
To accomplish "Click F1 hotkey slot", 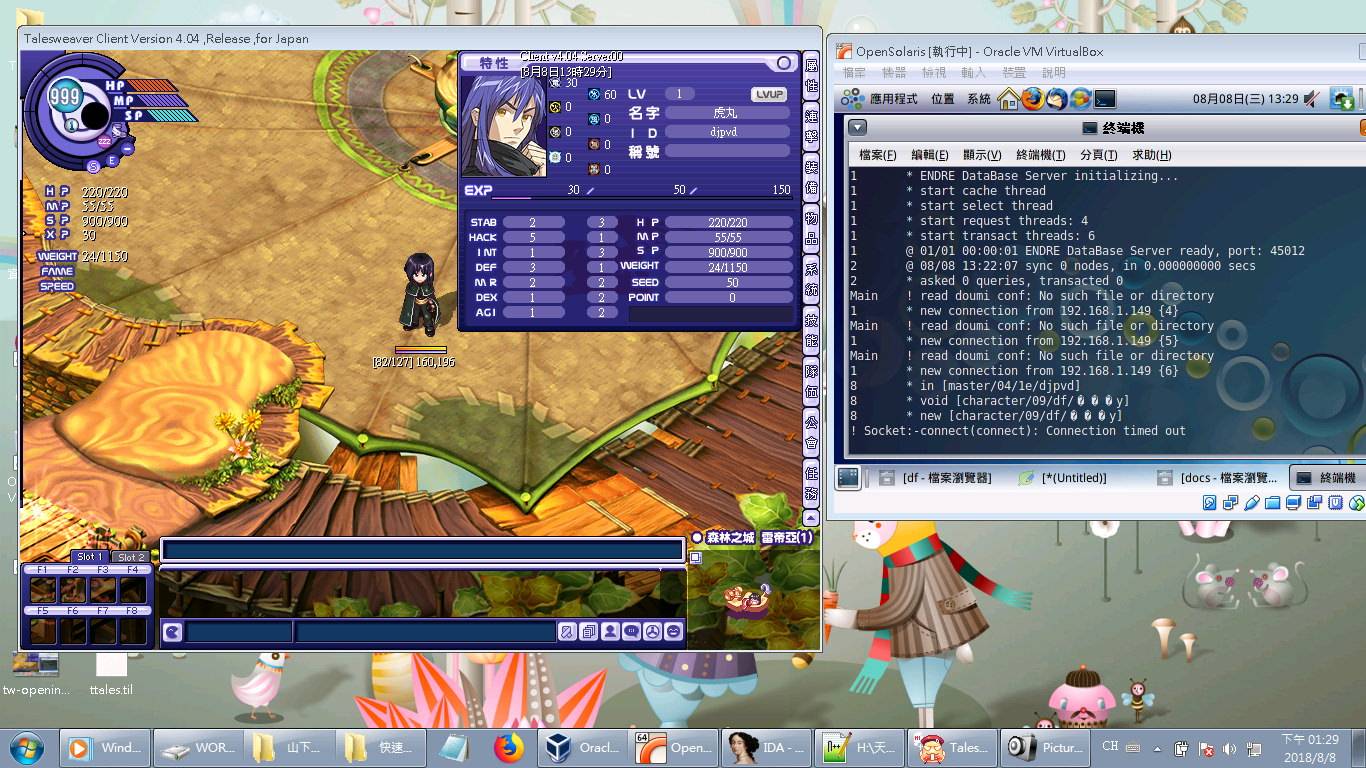I will (43, 590).
